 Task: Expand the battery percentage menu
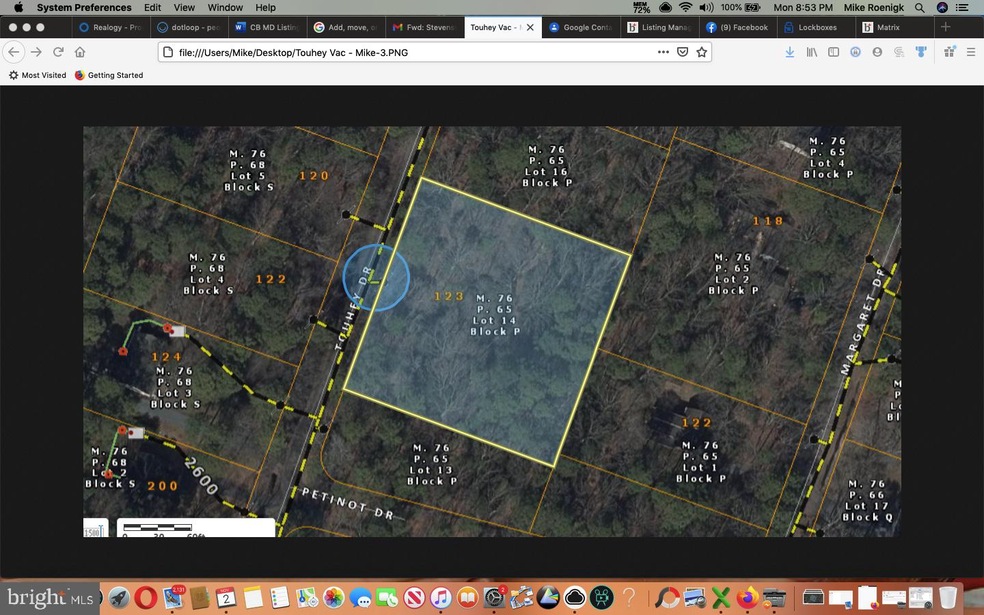(x=731, y=7)
